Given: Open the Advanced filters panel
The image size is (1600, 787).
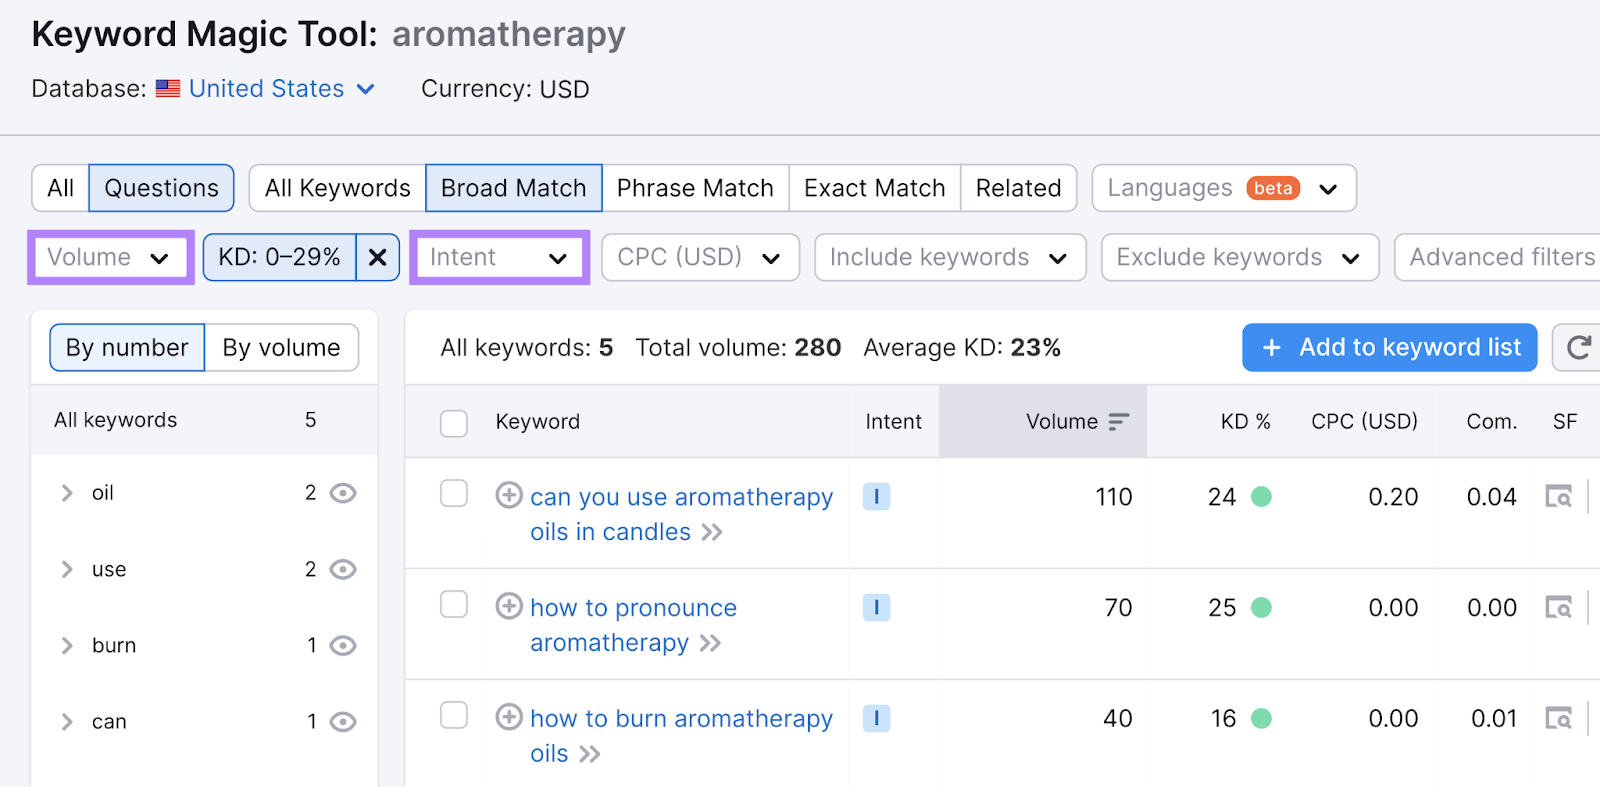Looking at the screenshot, I should coord(1499,257).
